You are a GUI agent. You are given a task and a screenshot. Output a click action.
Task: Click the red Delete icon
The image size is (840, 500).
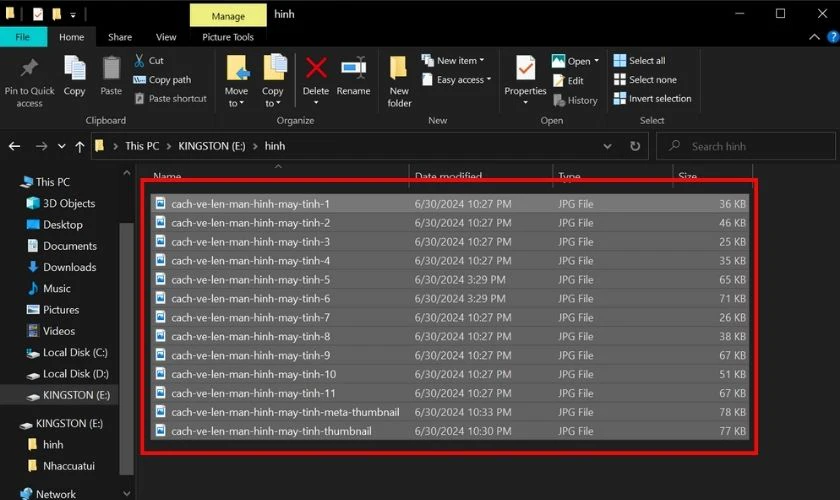(x=316, y=70)
